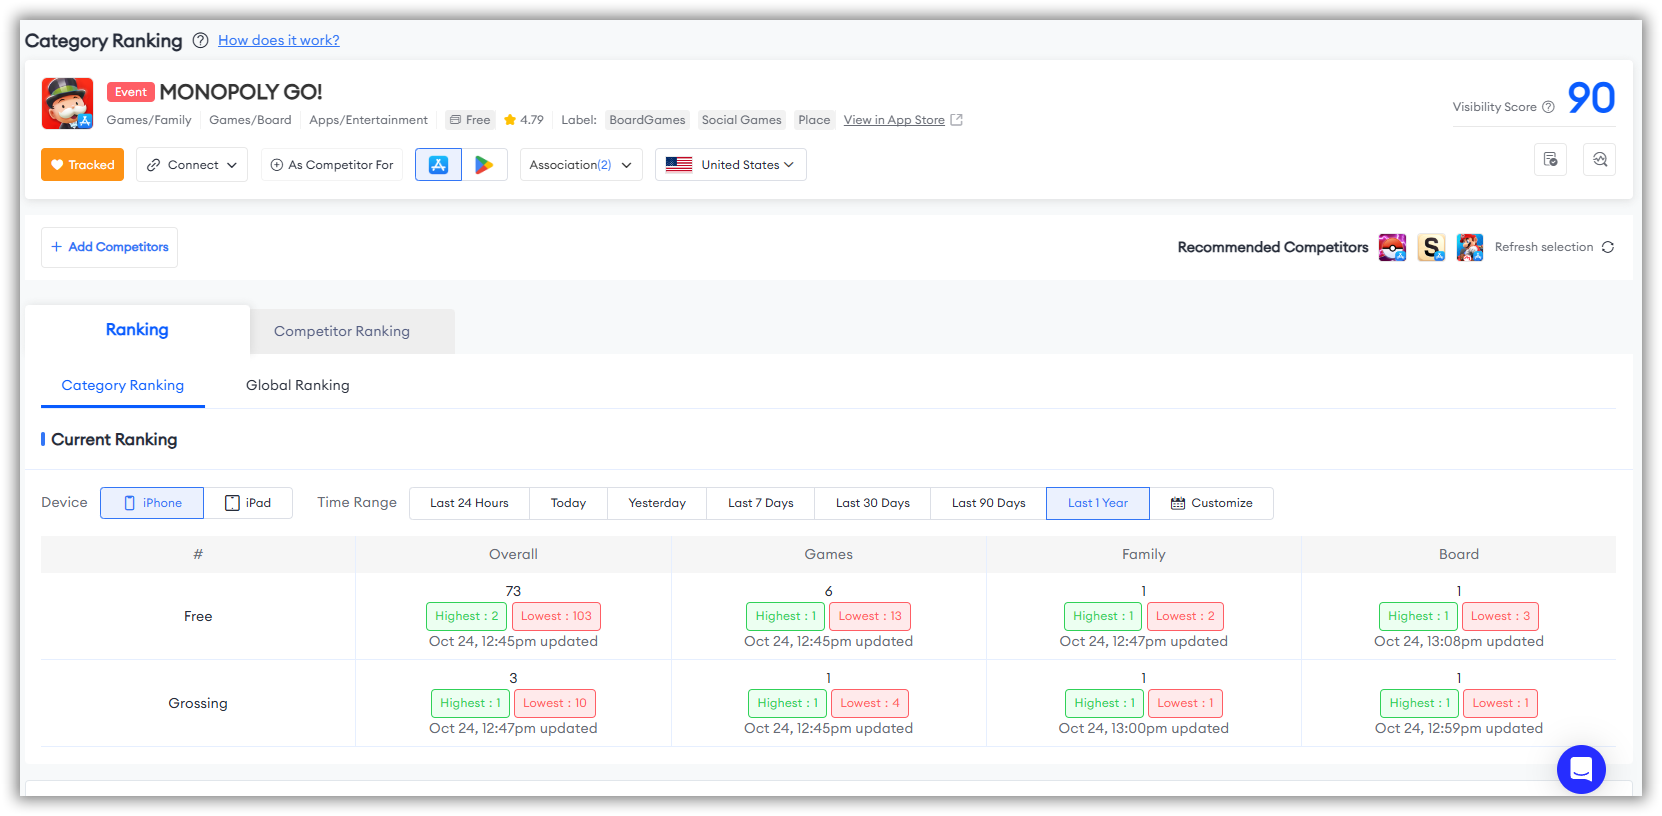Open the Customize date range picker
Viewport: 1662px width, 816px height.
1212,503
